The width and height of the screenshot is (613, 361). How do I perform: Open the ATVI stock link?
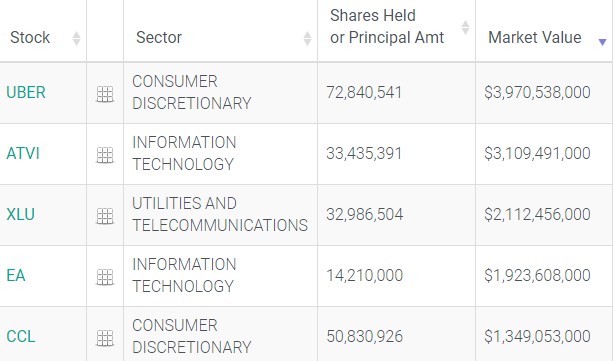click(x=23, y=153)
